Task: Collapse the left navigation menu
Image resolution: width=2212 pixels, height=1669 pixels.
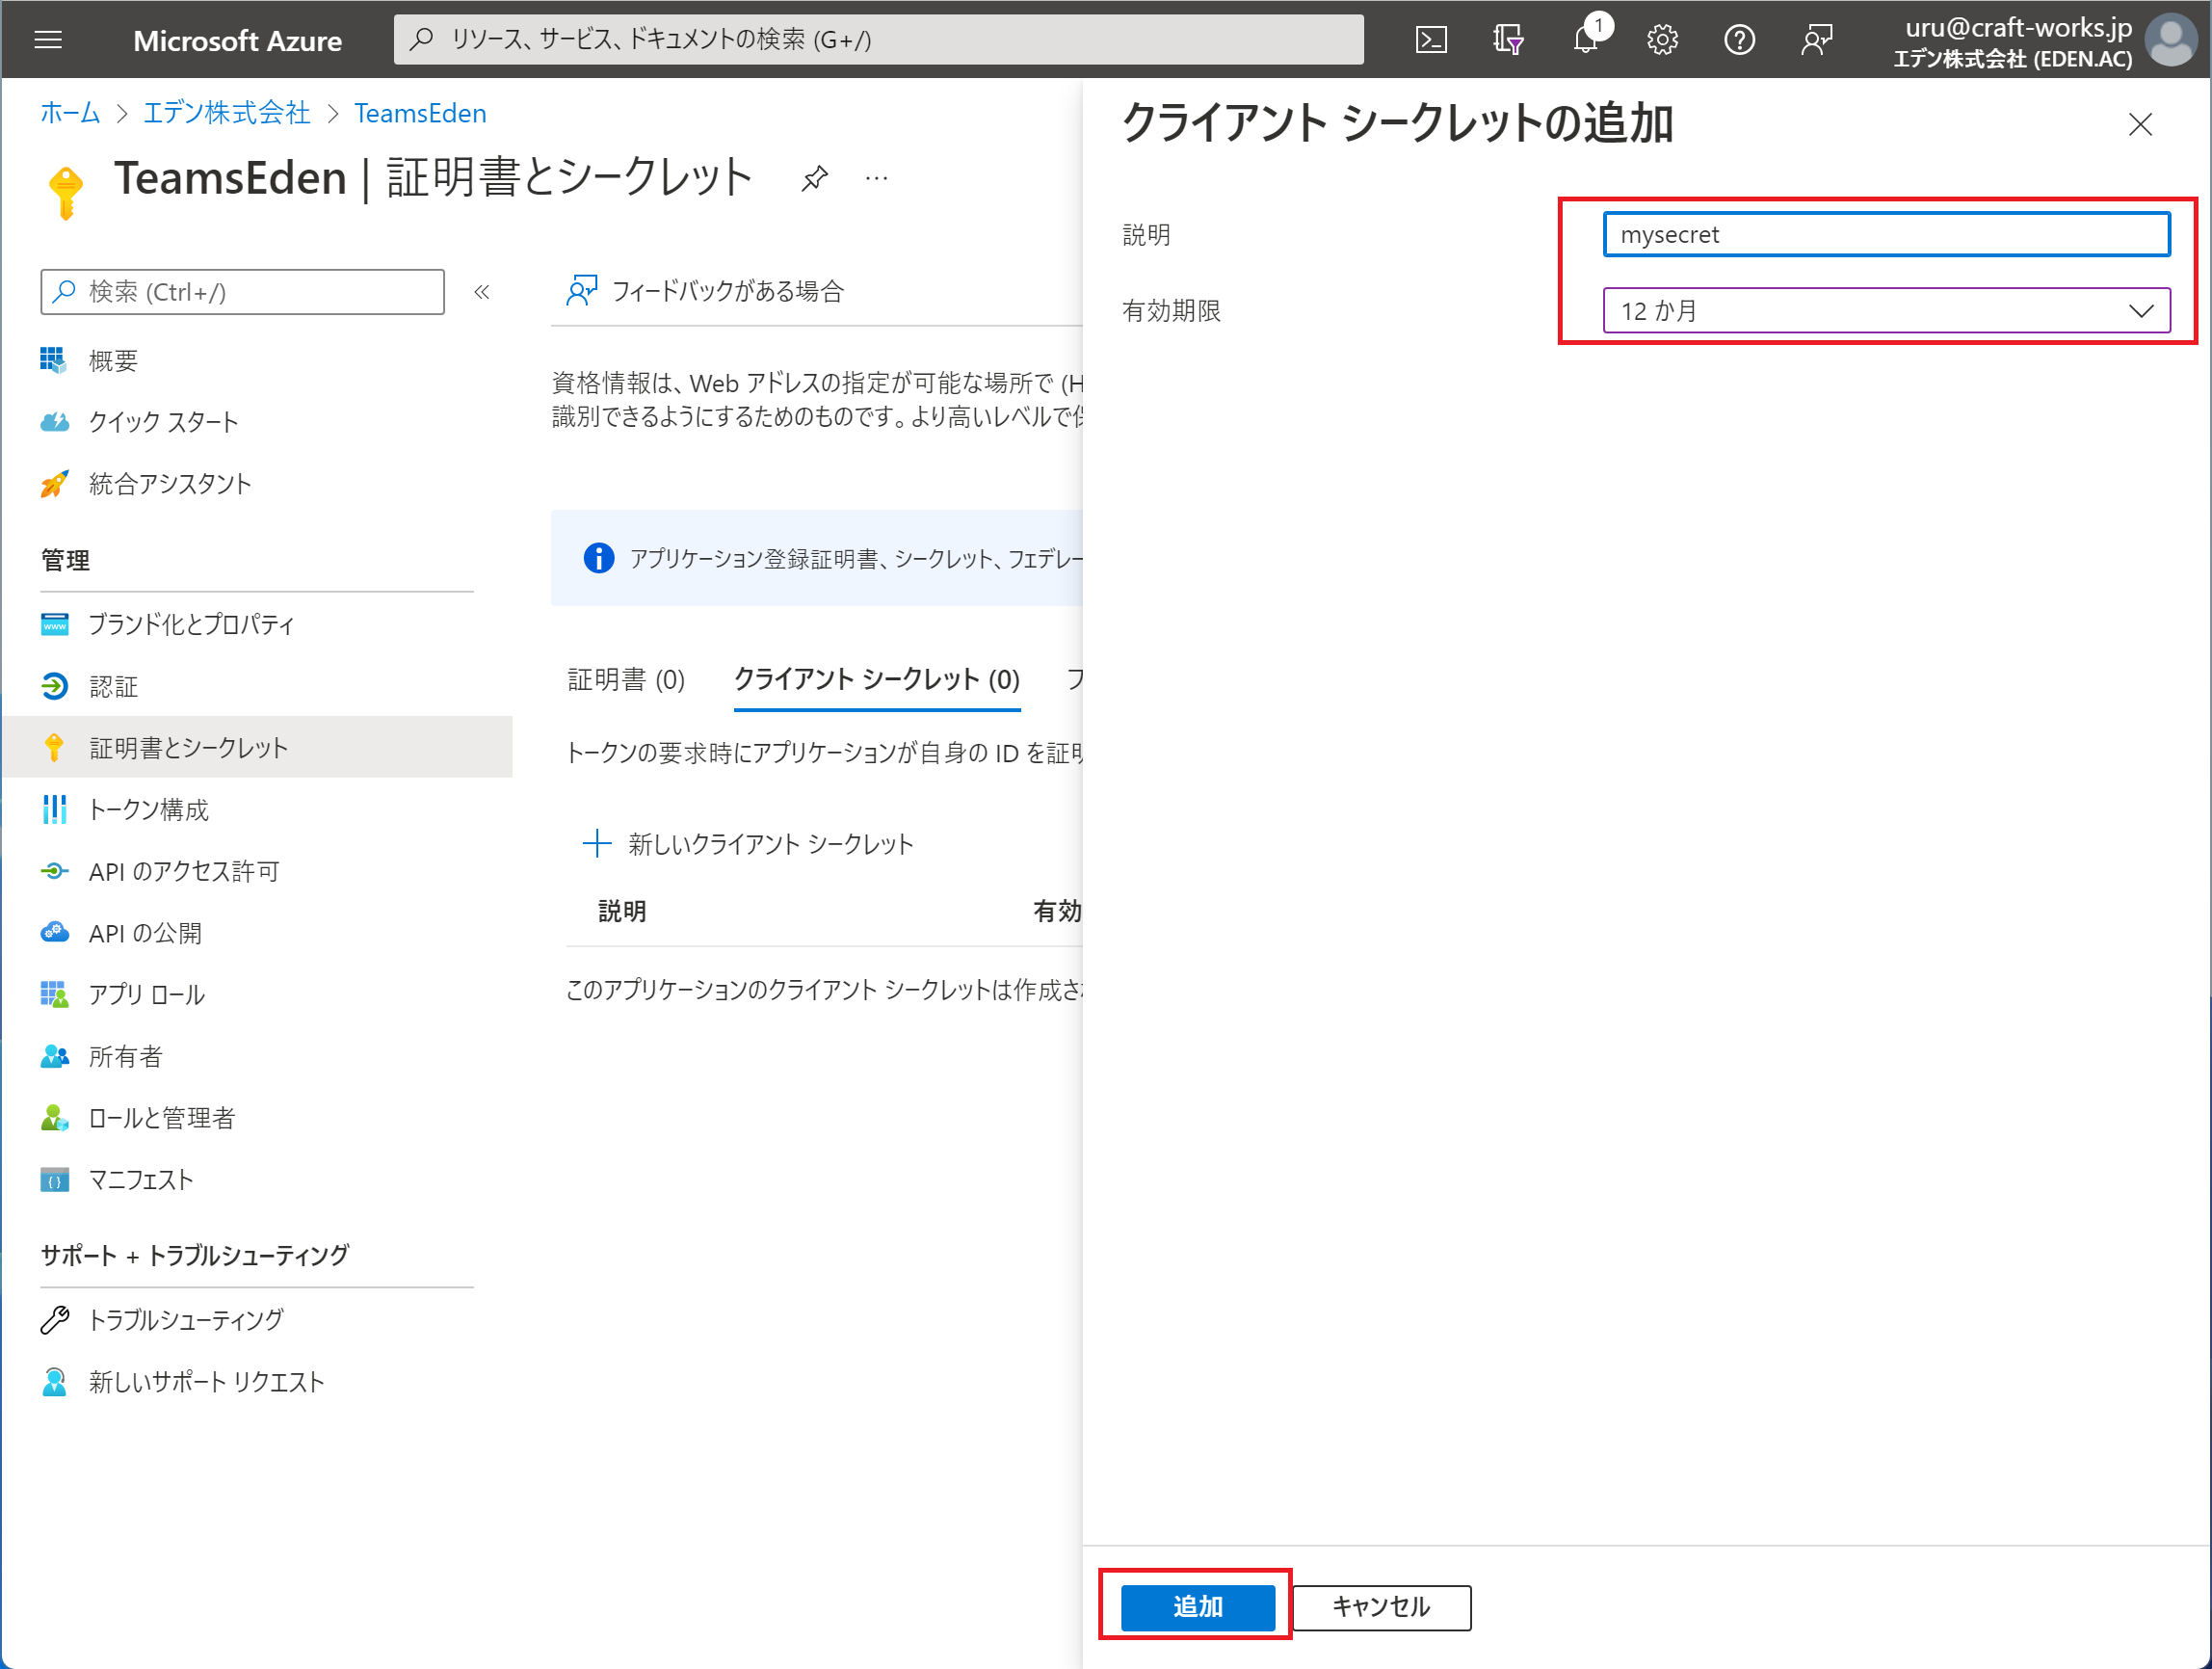Action: pos(482,292)
